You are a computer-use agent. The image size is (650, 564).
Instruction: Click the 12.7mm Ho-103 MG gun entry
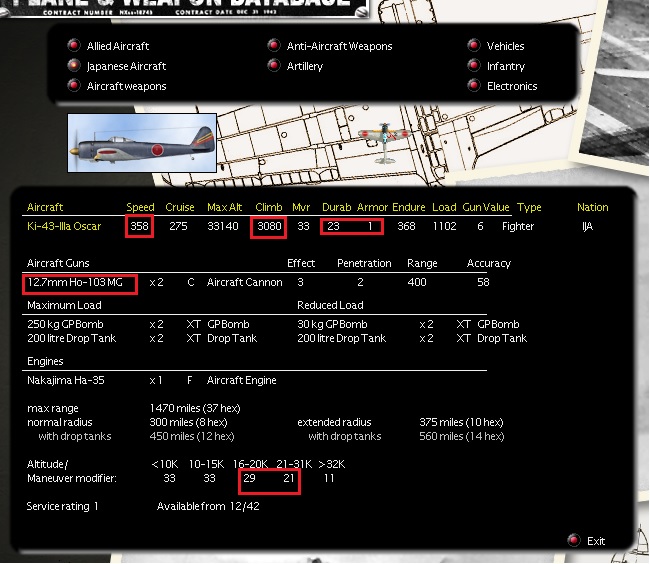(75, 282)
